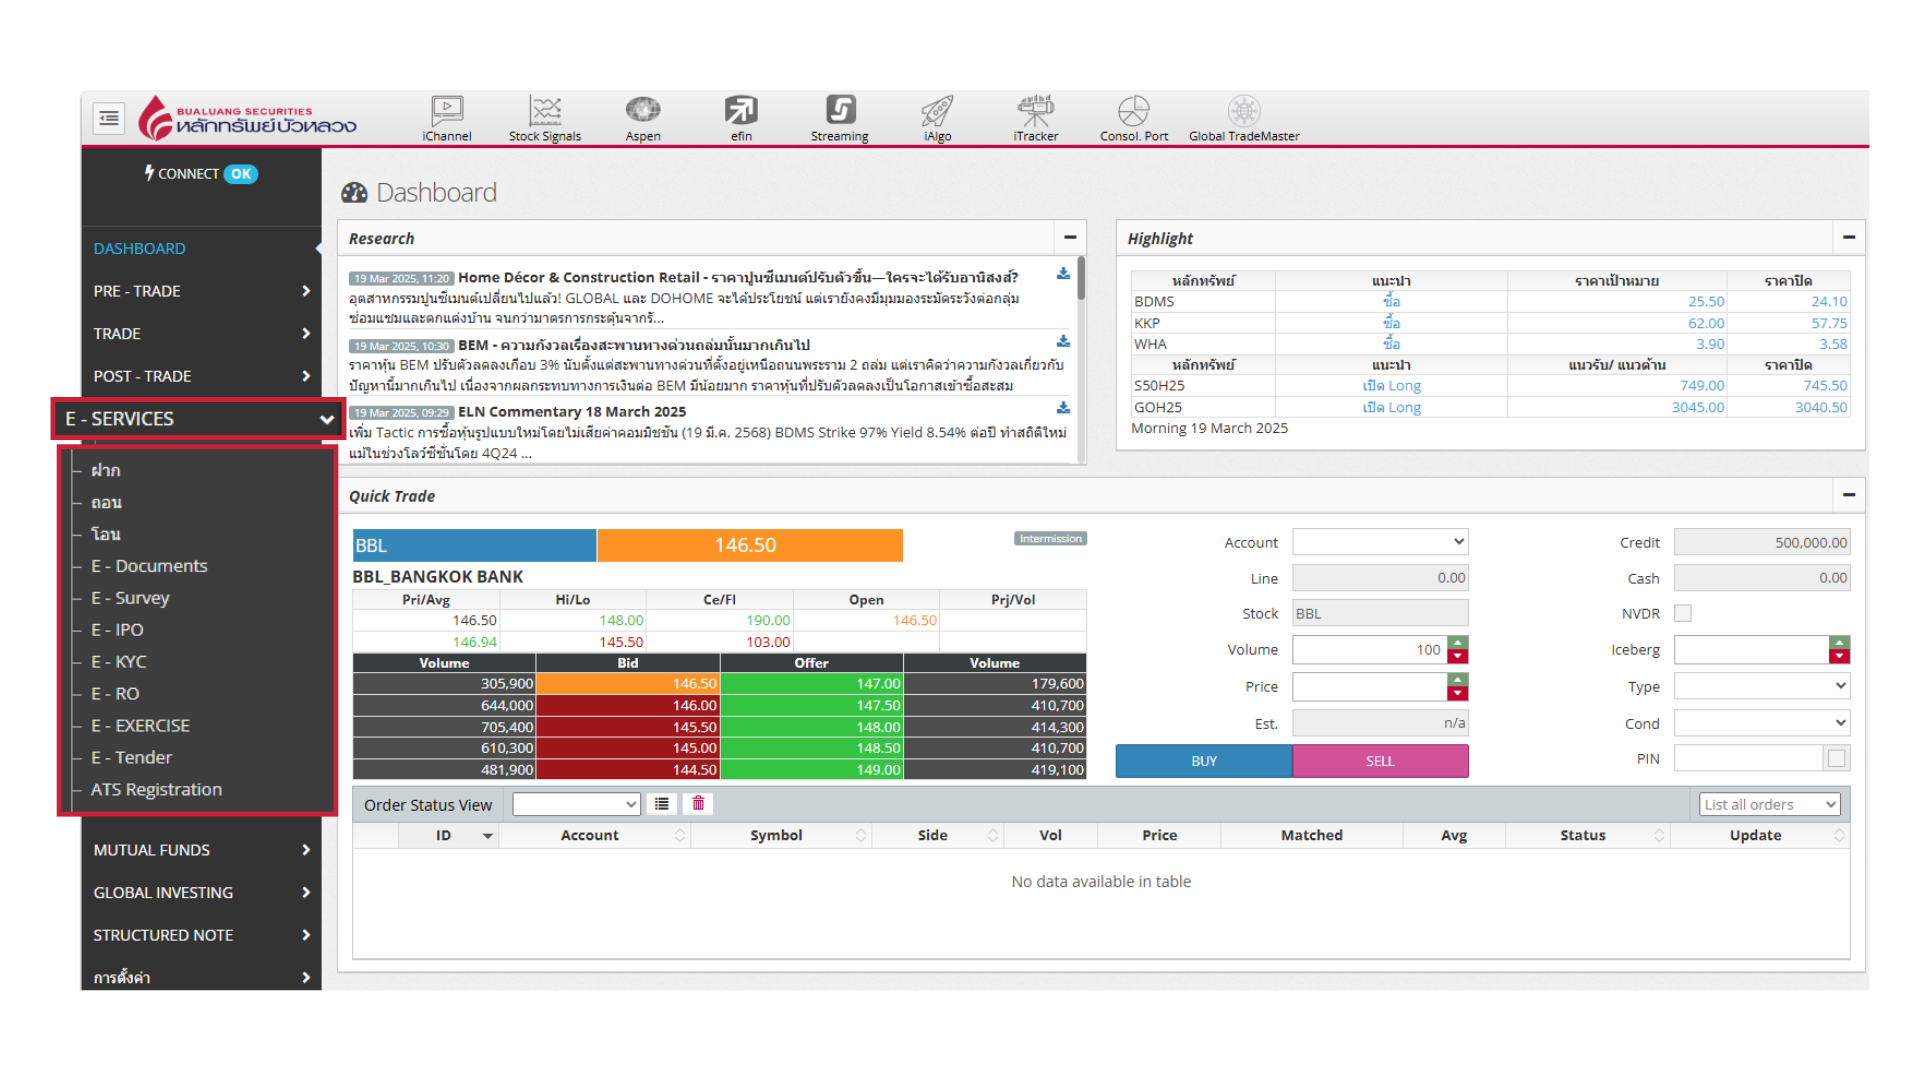Viewport: 1920px width, 1080px height.
Task: Click the orange 146.50 best bid cell
Action: [628, 684]
